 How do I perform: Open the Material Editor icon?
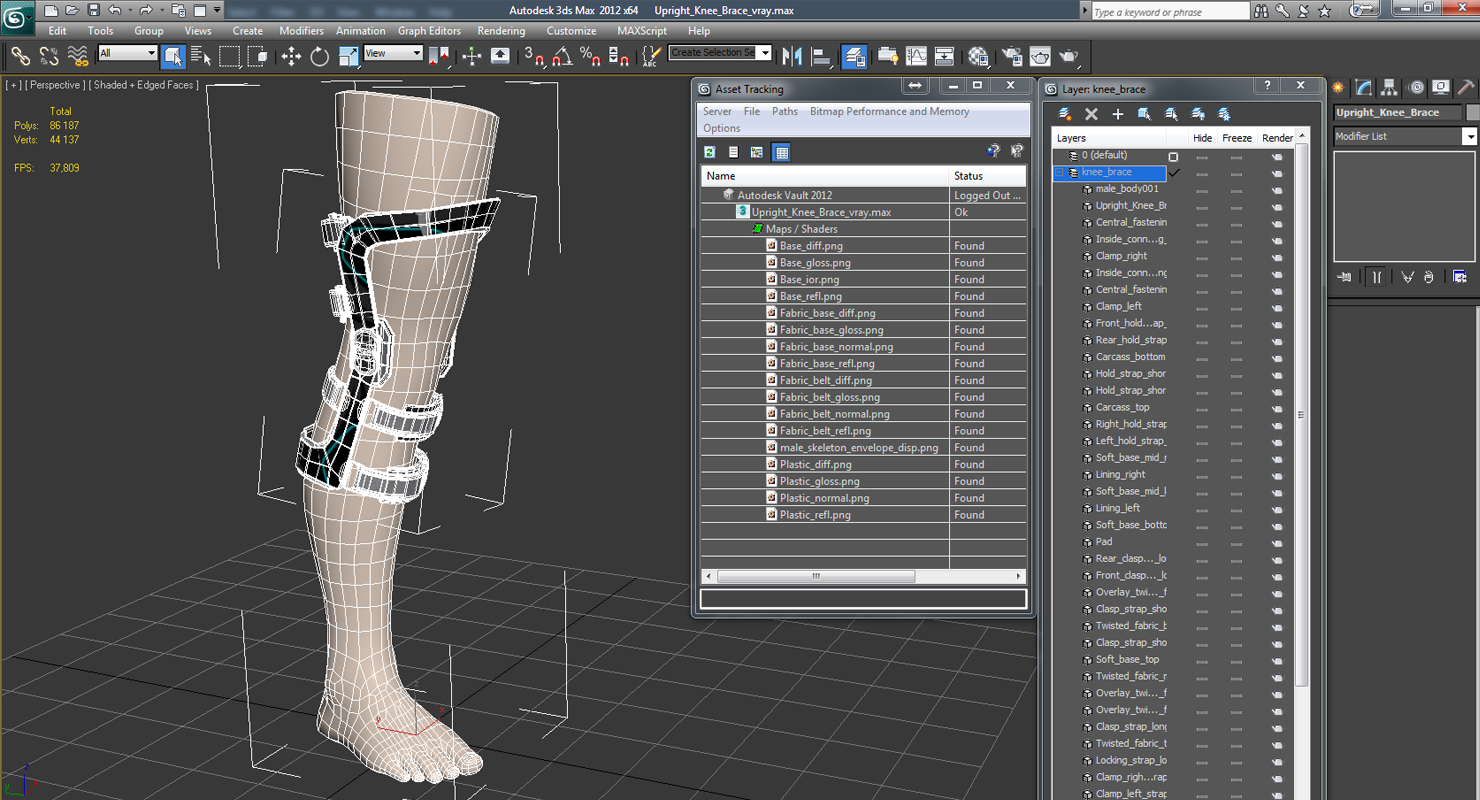coord(978,56)
